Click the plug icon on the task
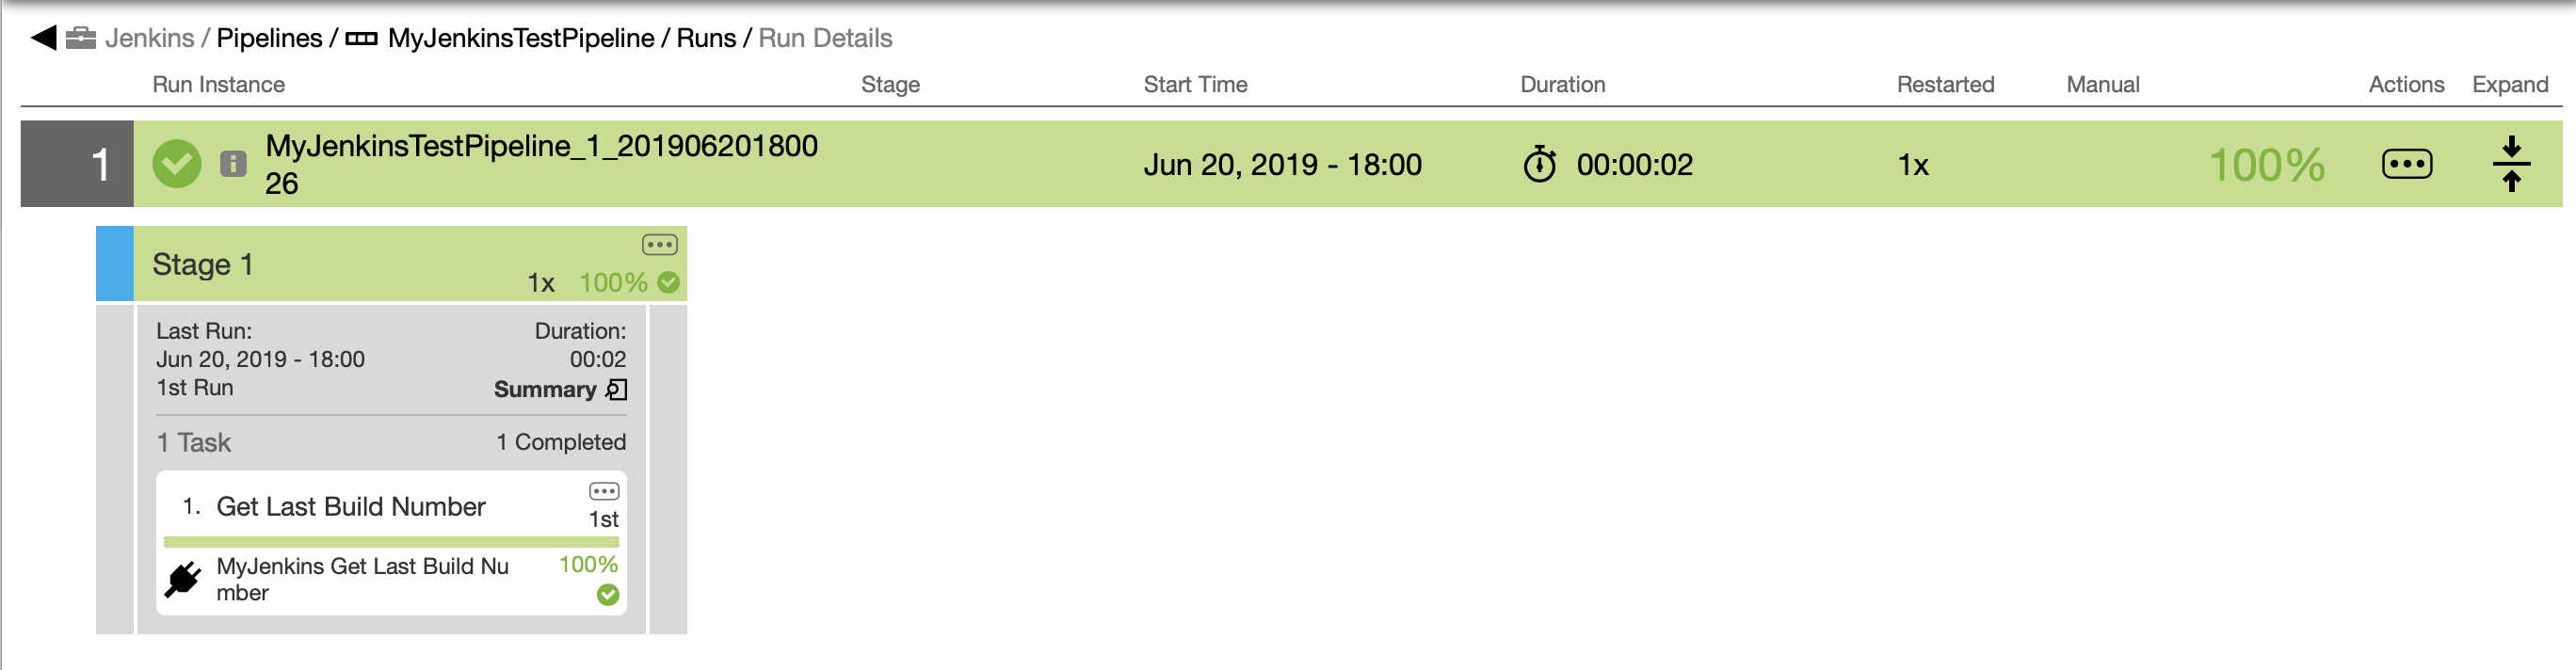Image resolution: width=2576 pixels, height=670 pixels. (x=183, y=580)
